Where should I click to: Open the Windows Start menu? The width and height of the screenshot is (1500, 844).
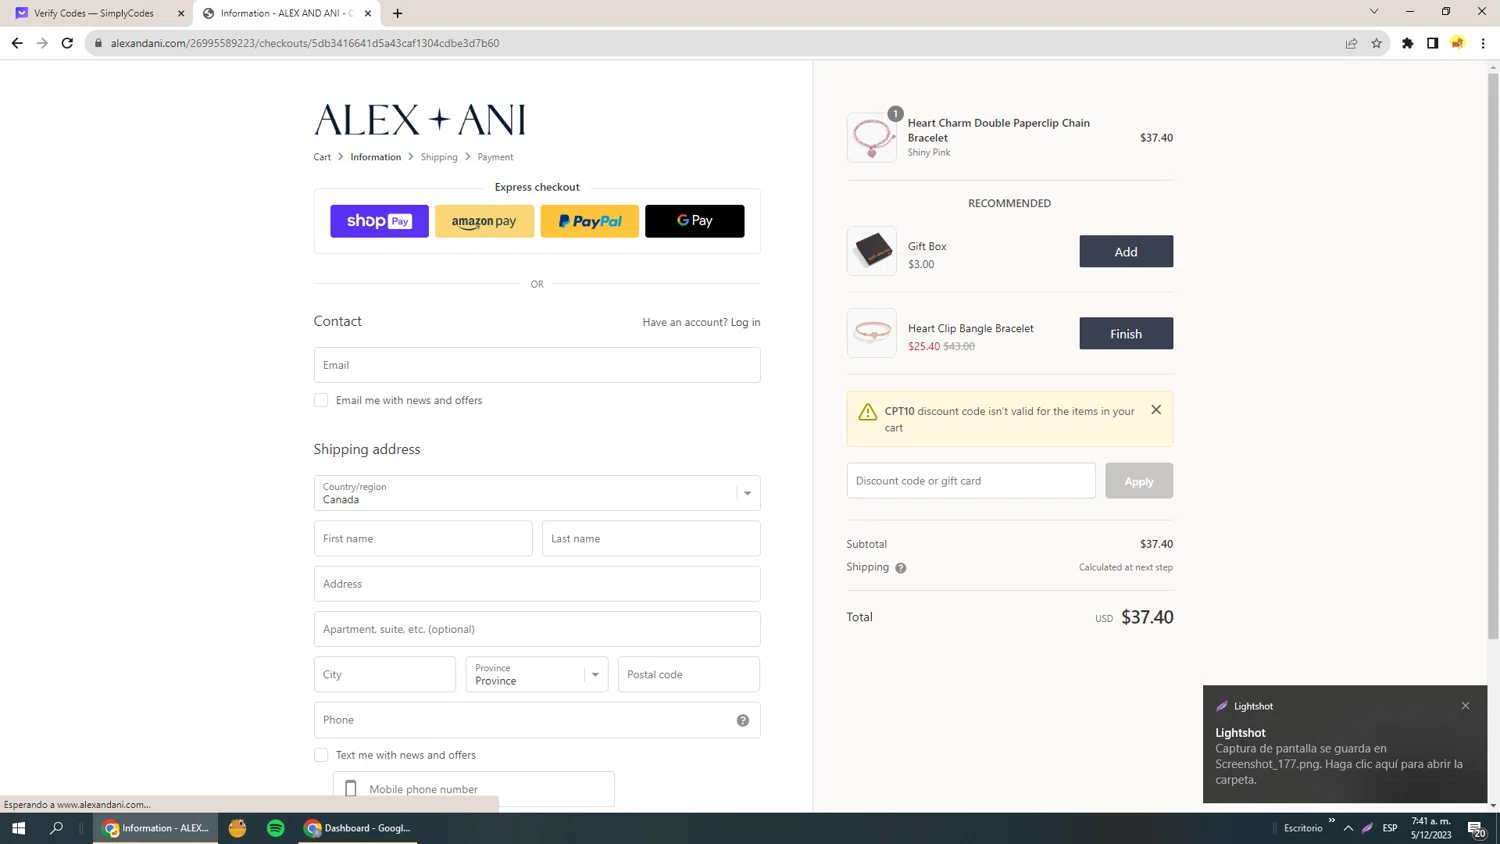click(18, 828)
